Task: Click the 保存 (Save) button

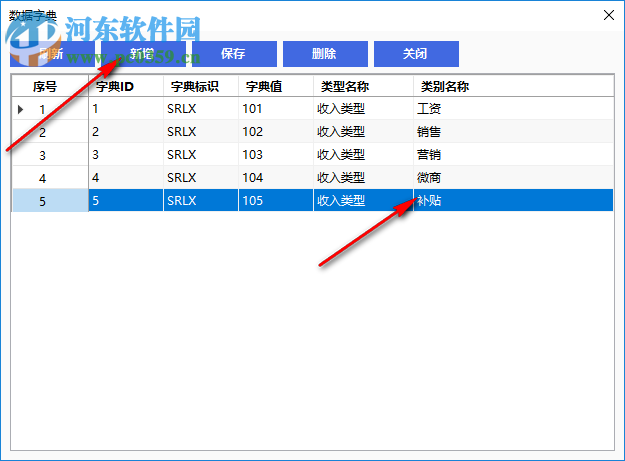Action: 234,54
